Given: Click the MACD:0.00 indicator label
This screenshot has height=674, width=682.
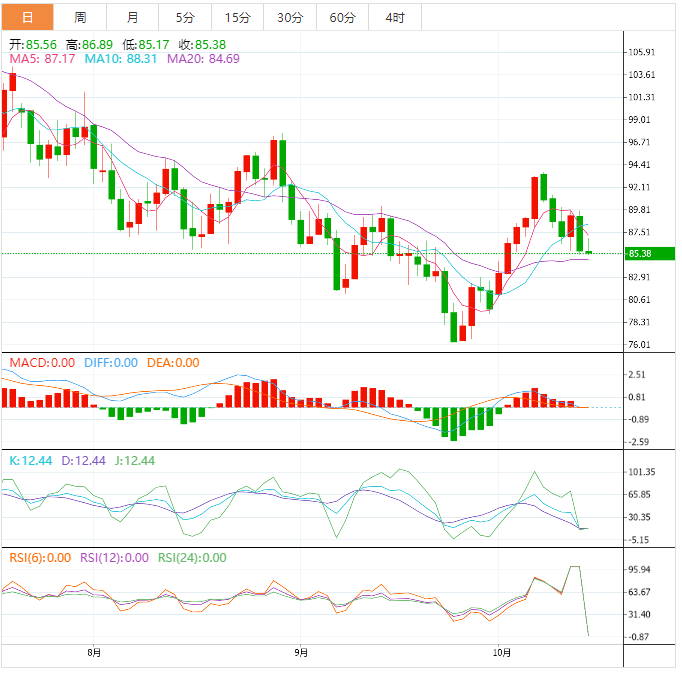Looking at the screenshot, I should [42, 363].
